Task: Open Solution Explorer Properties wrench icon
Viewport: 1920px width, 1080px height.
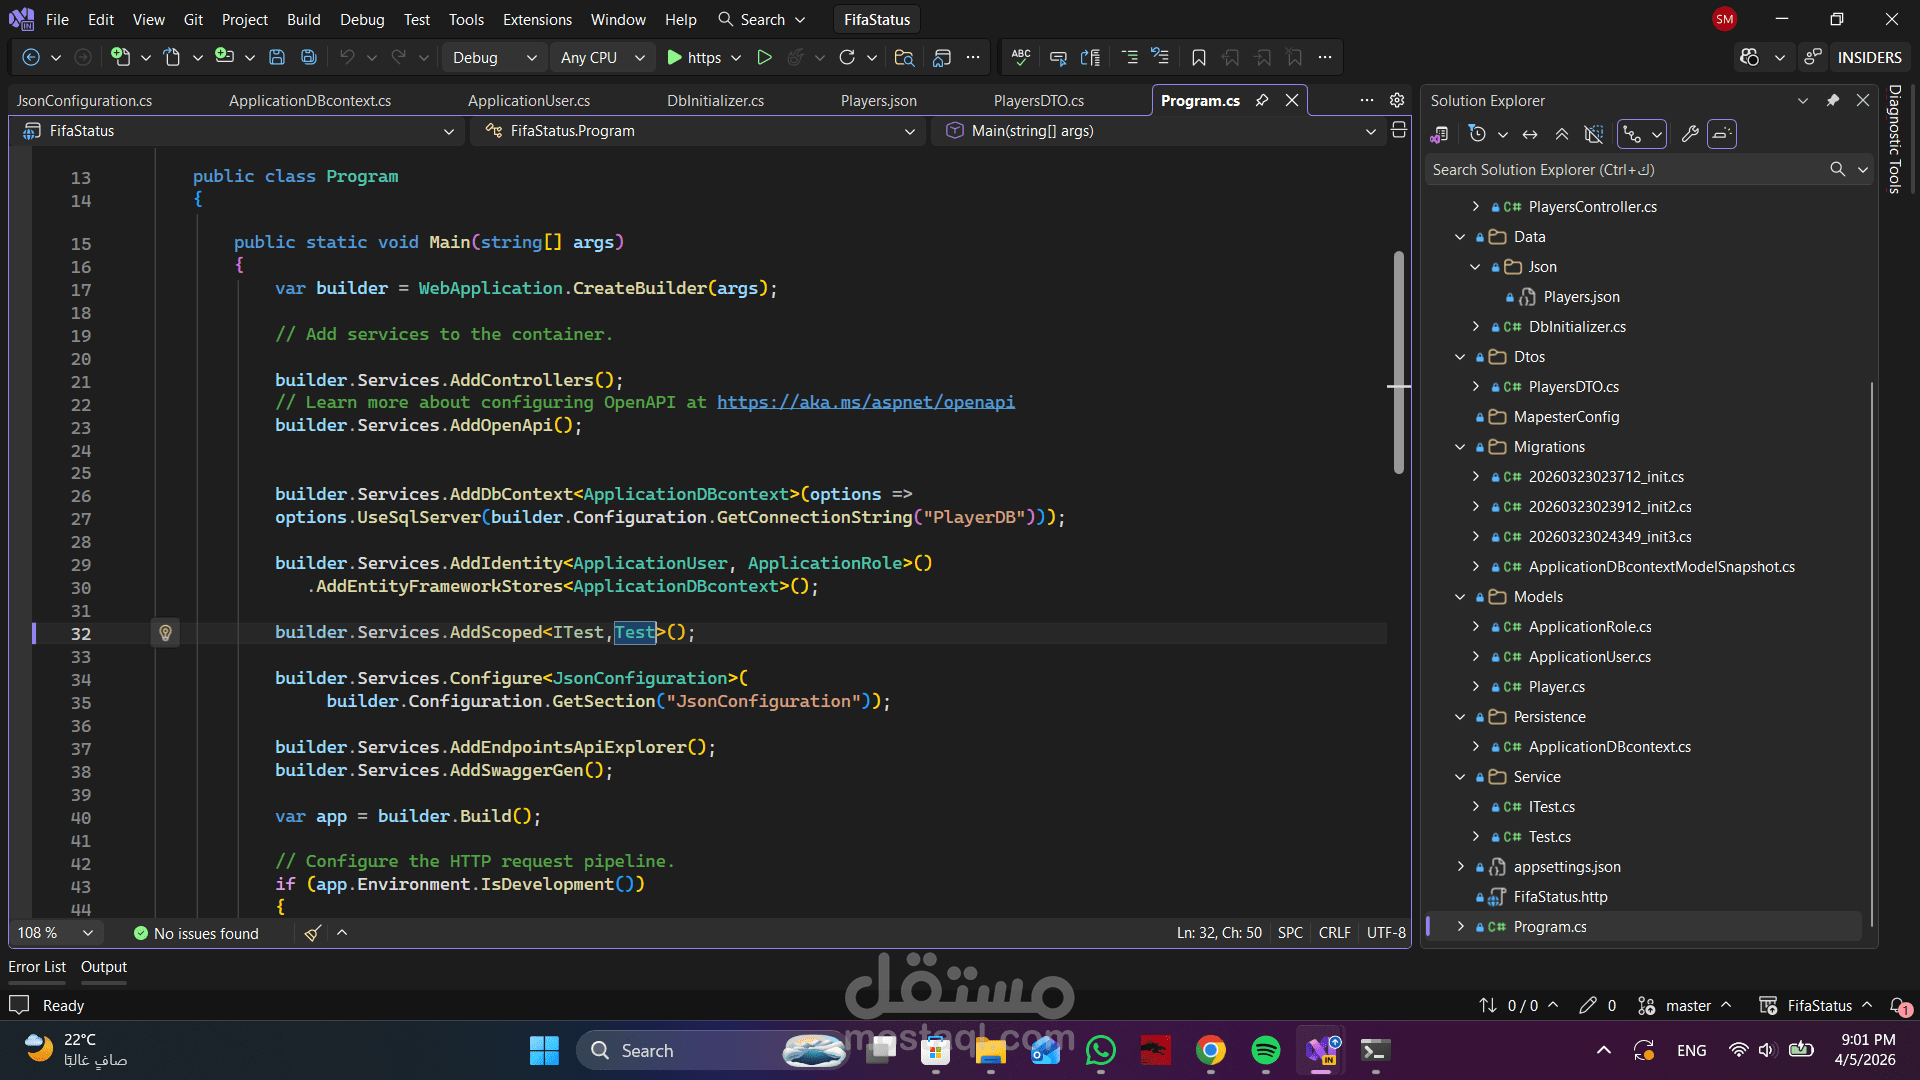Action: 1690,134
